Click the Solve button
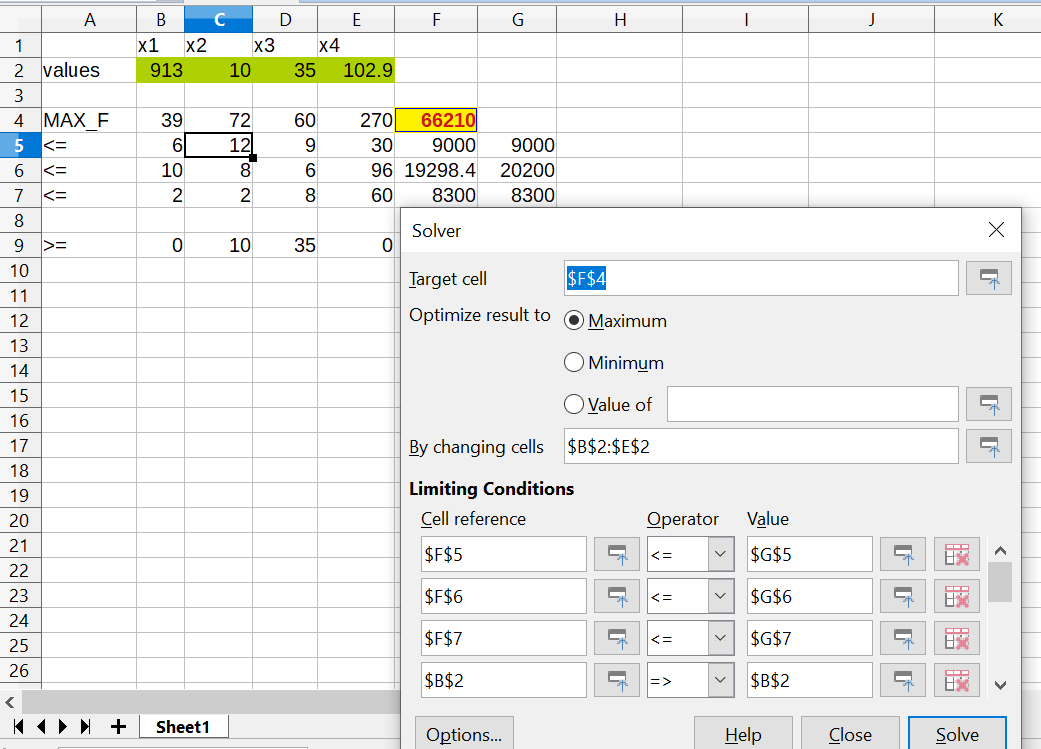Viewport: 1041px width, 749px height. 957,734
